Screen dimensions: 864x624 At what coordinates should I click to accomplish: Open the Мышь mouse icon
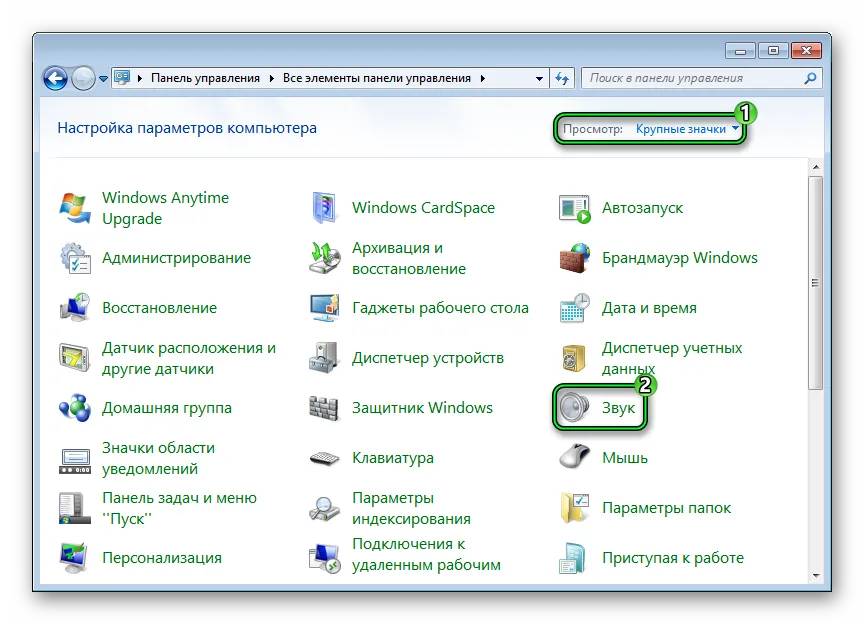tap(575, 458)
